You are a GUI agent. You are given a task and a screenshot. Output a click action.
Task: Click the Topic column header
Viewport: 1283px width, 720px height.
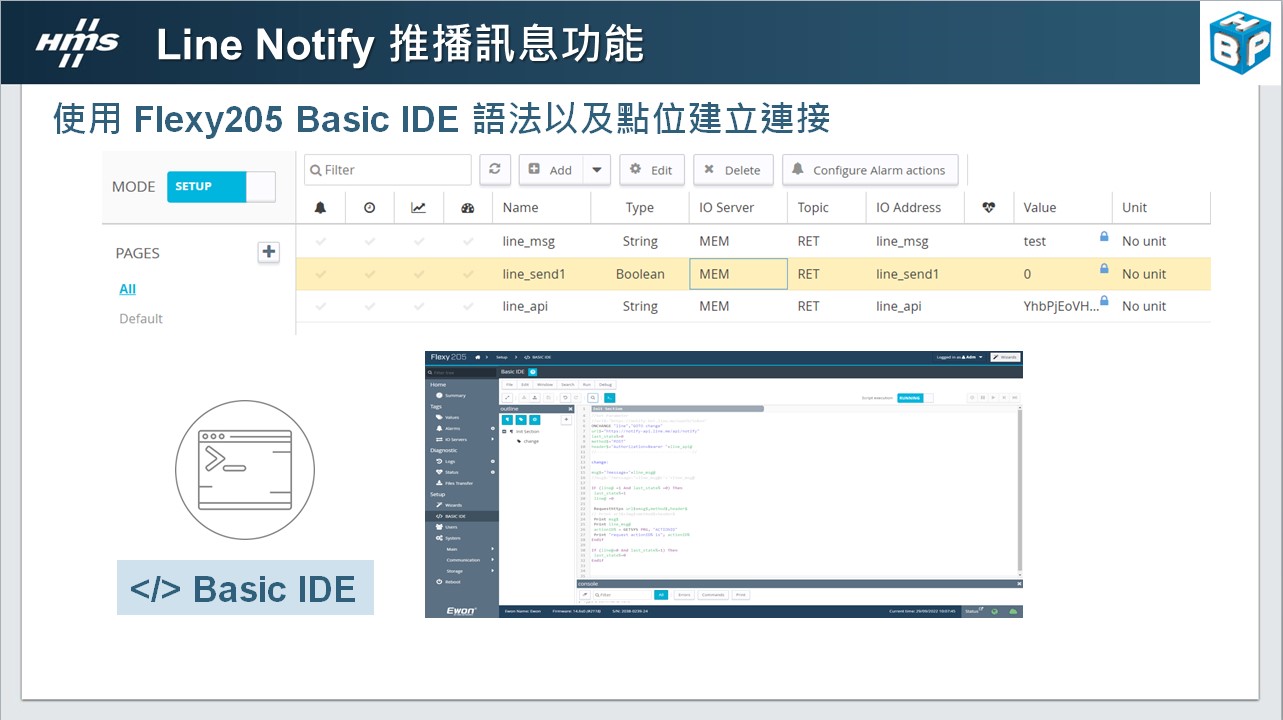813,208
